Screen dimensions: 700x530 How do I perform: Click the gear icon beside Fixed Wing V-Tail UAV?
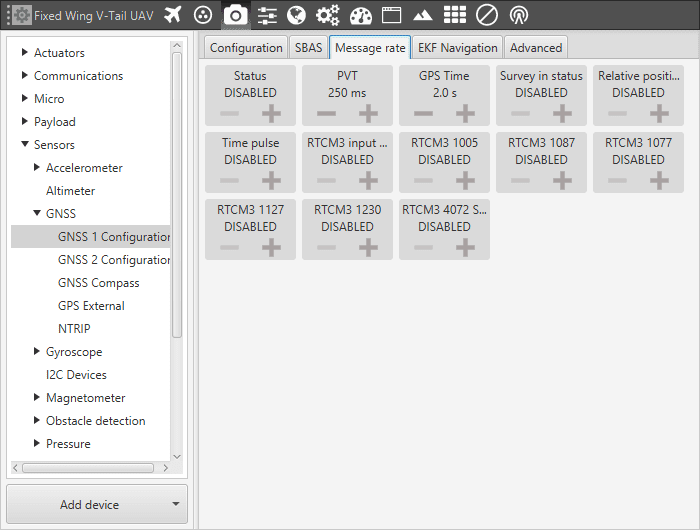[21, 15]
